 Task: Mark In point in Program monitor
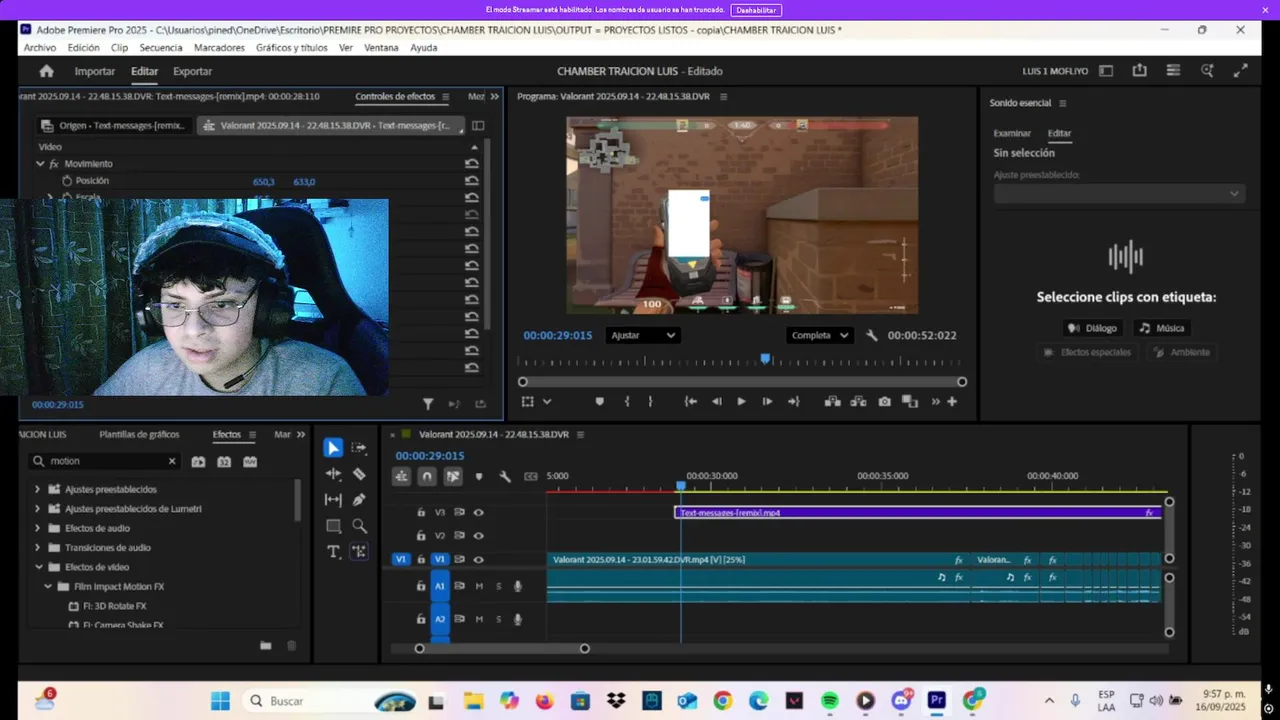(627, 402)
